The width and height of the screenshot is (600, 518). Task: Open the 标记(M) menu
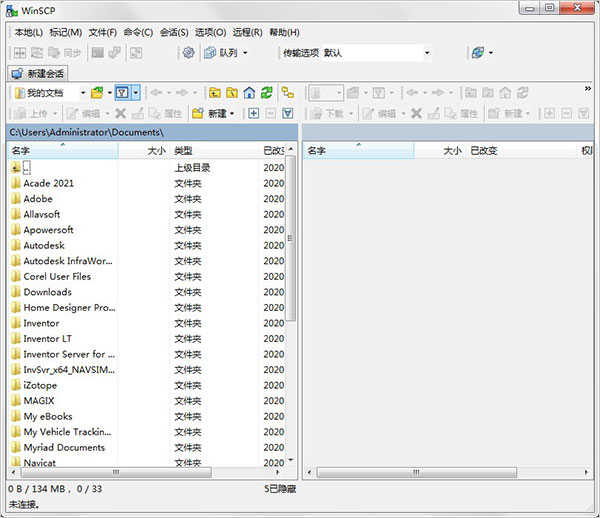point(65,32)
